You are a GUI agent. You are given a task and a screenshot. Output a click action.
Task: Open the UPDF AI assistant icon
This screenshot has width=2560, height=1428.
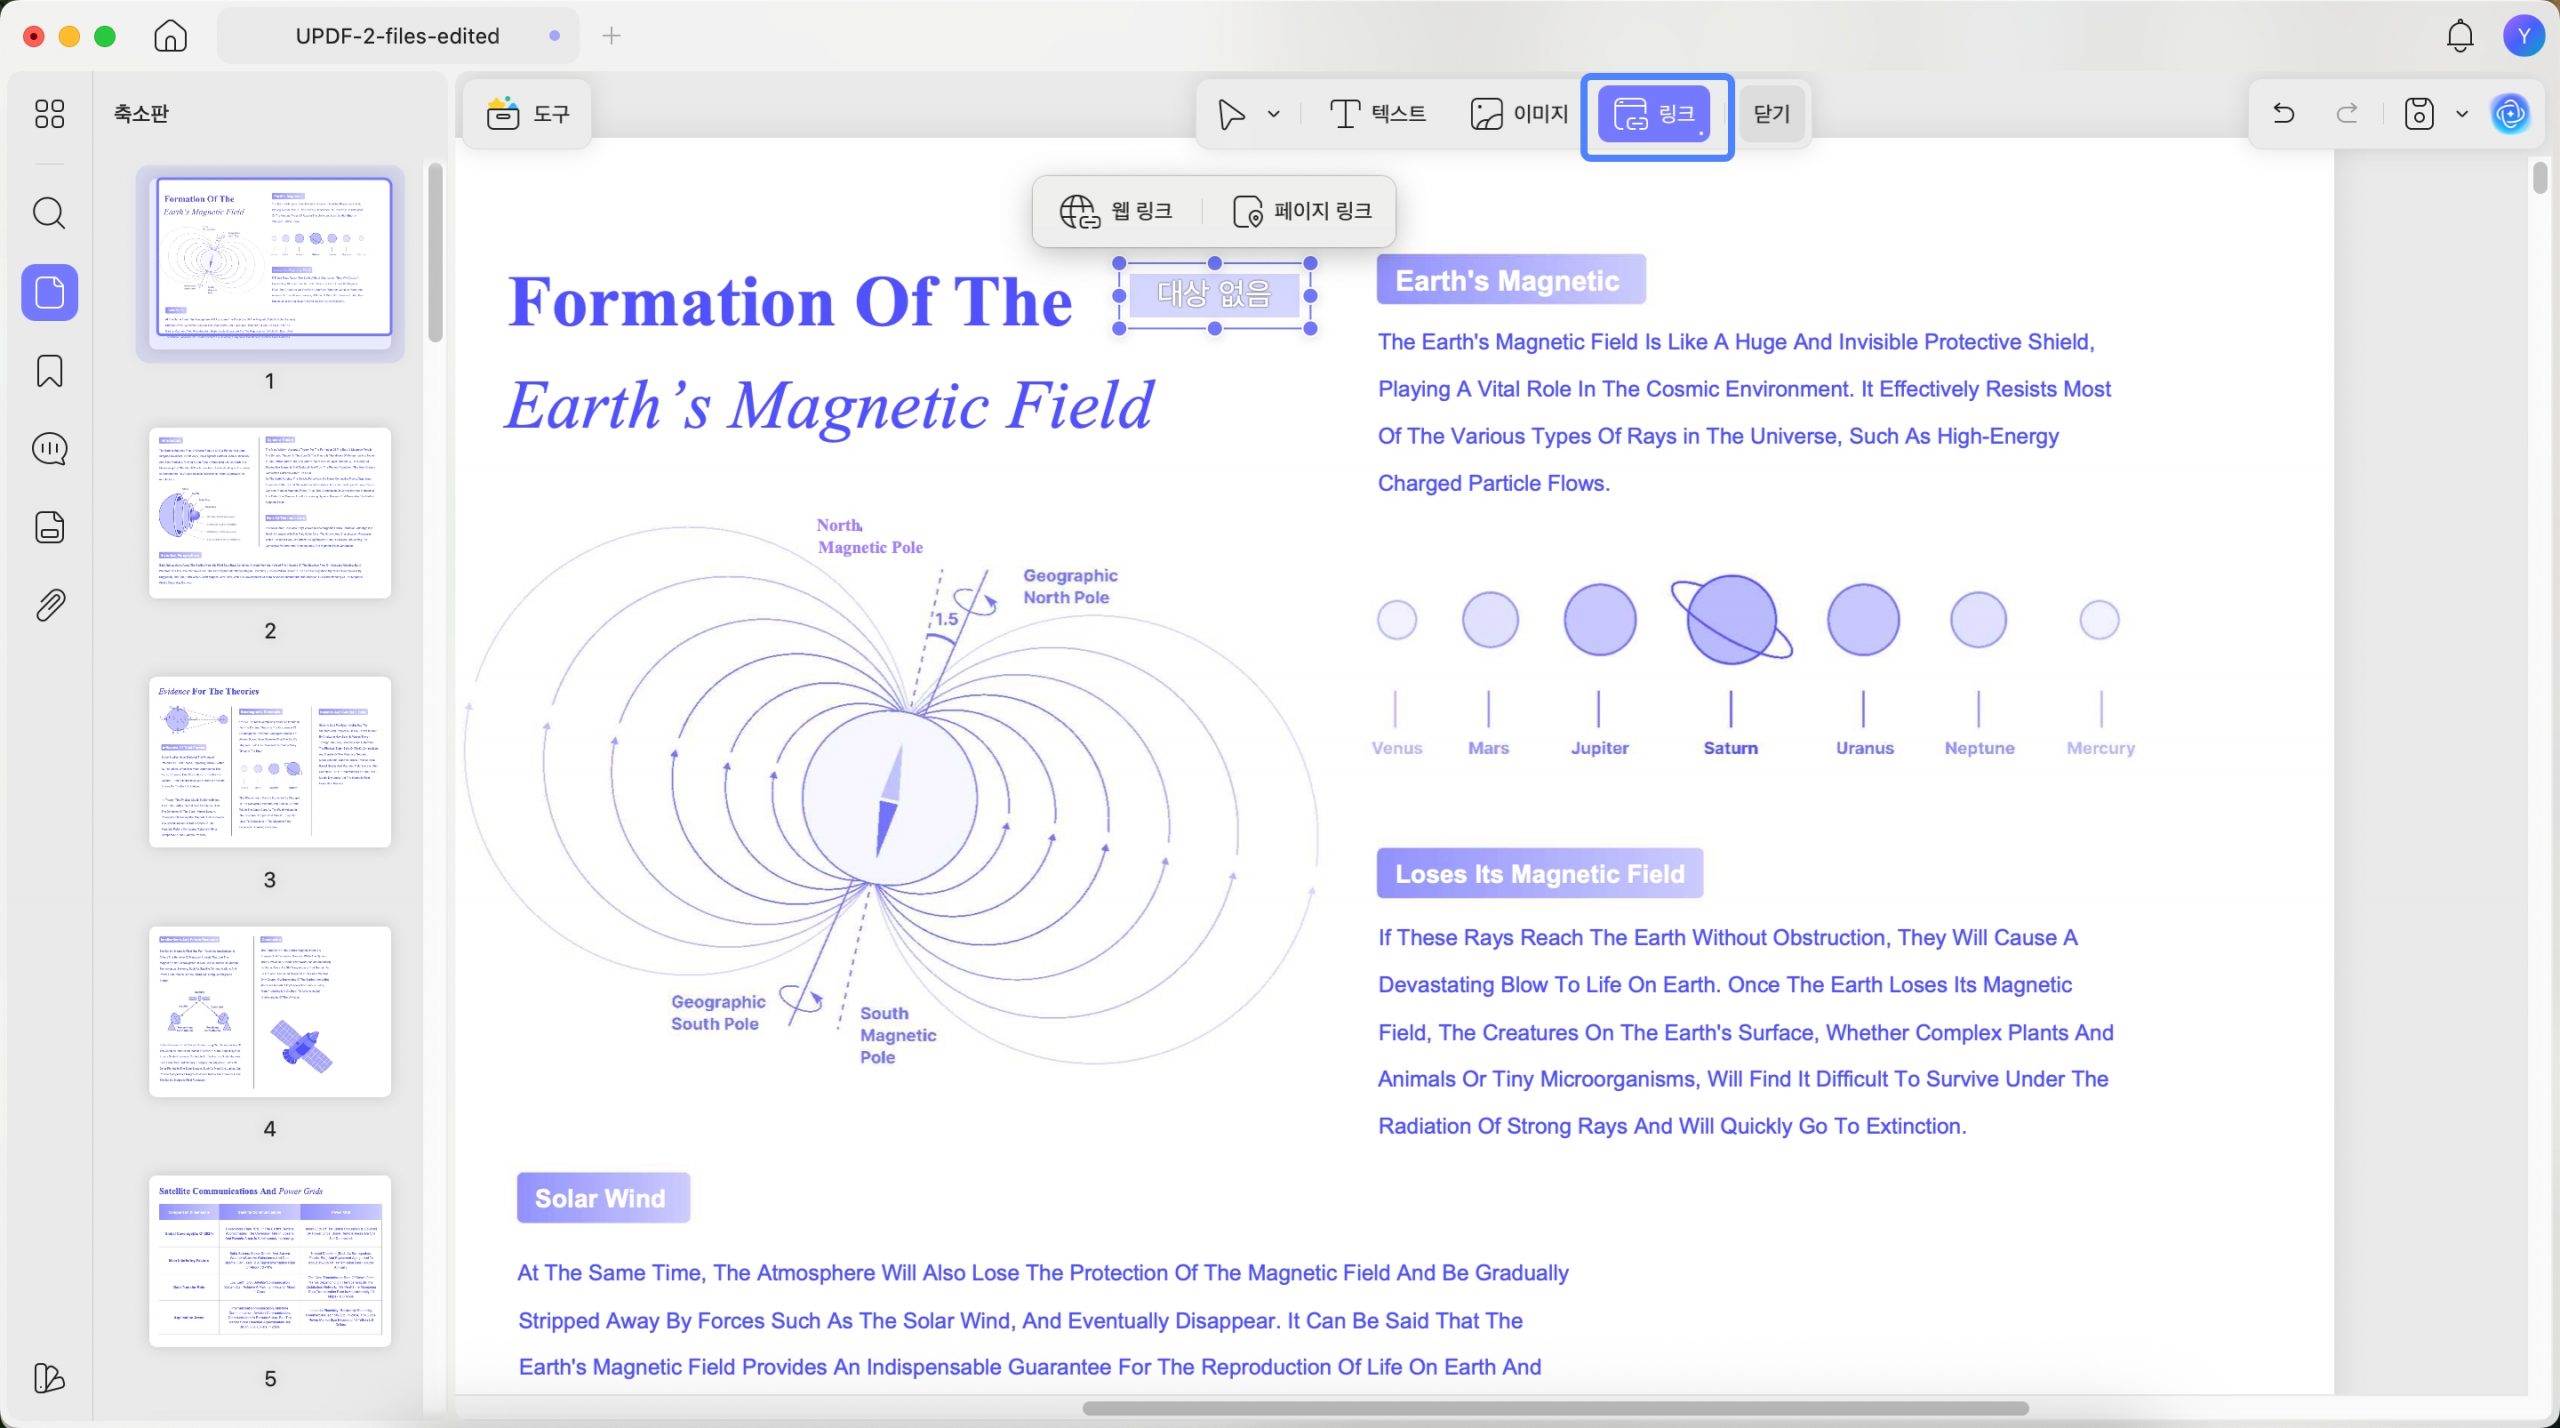click(x=2511, y=114)
